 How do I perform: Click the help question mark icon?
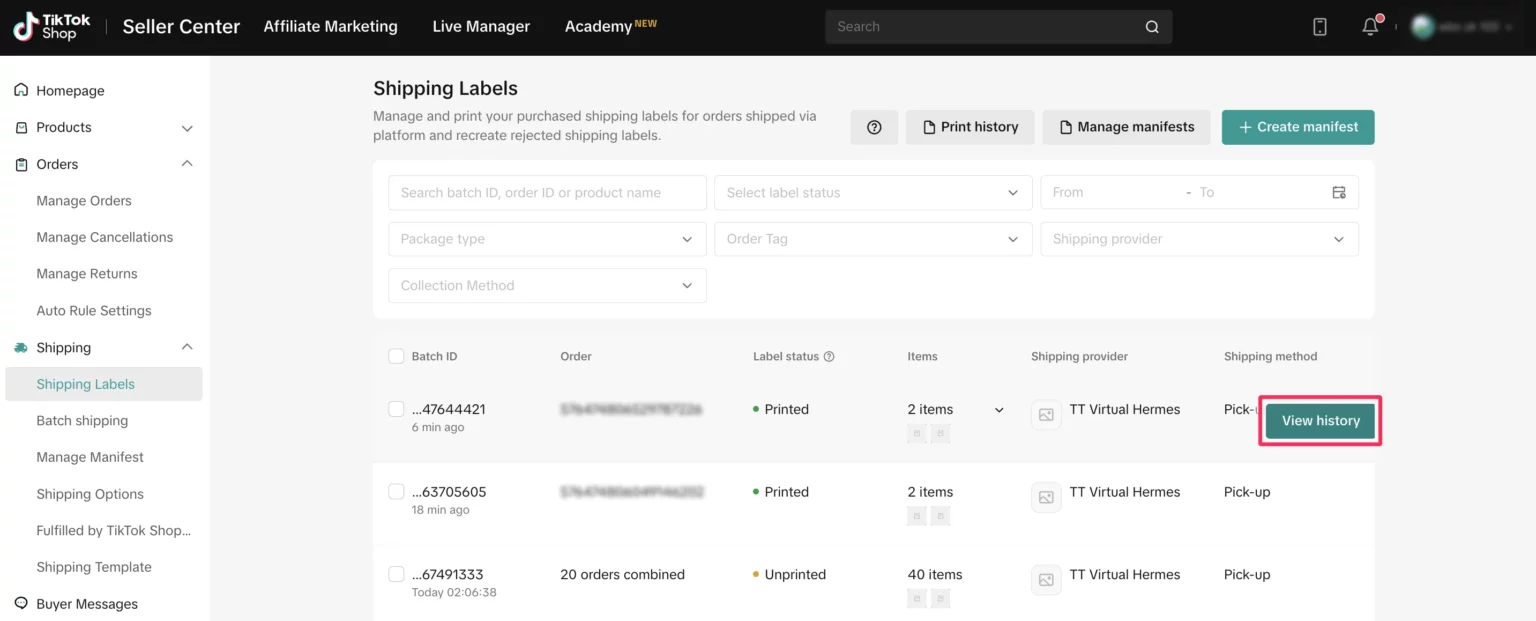click(874, 127)
